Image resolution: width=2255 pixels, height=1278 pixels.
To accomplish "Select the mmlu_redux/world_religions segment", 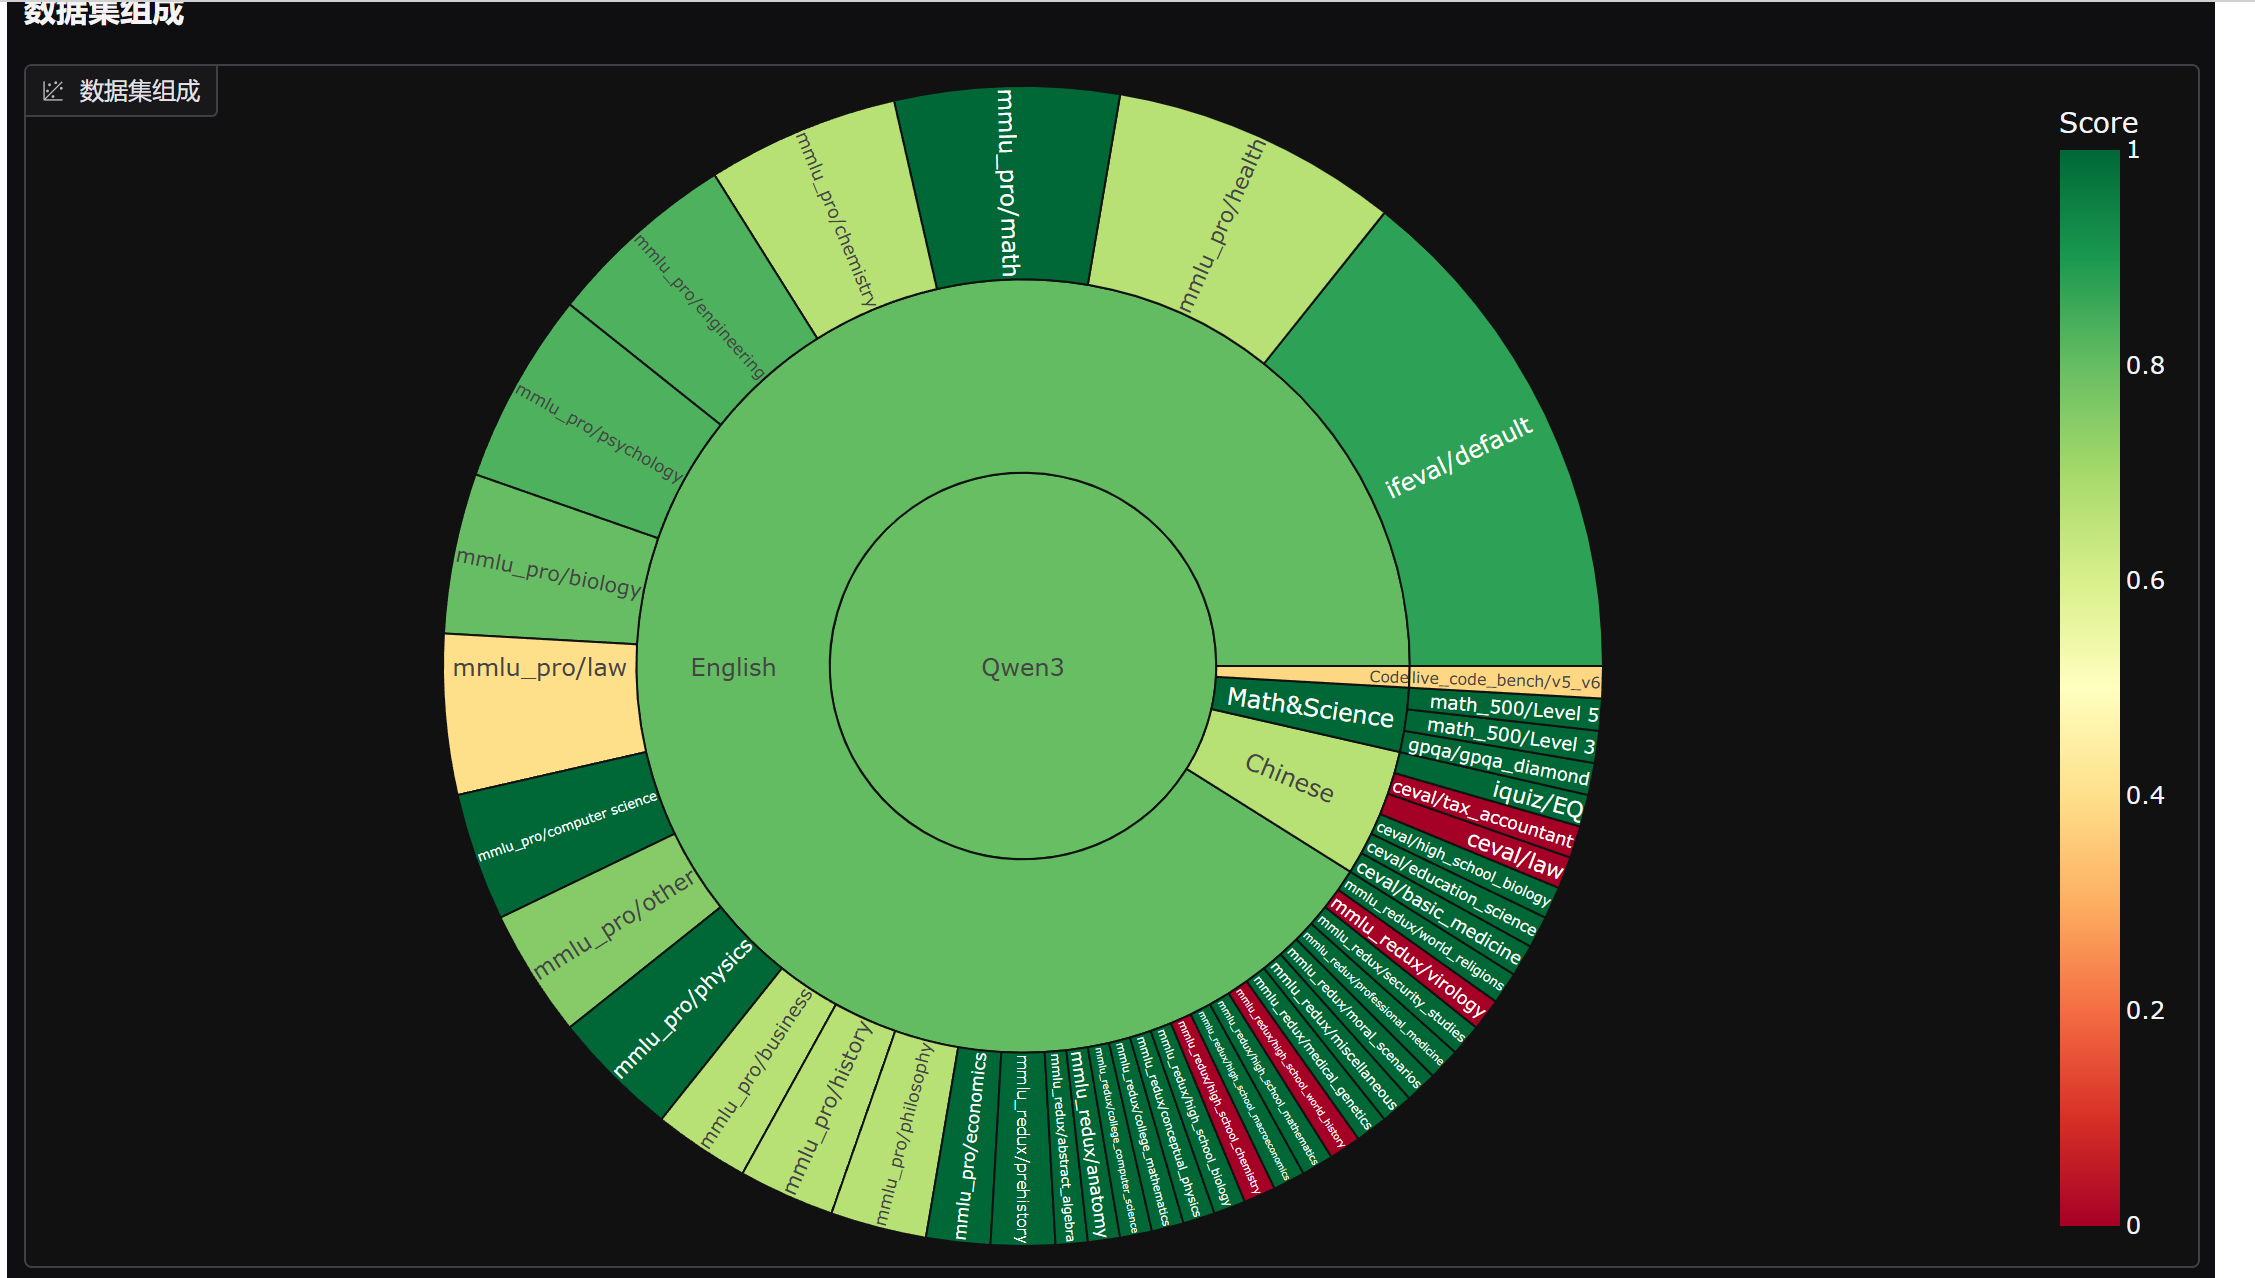I will pos(1423,936).
